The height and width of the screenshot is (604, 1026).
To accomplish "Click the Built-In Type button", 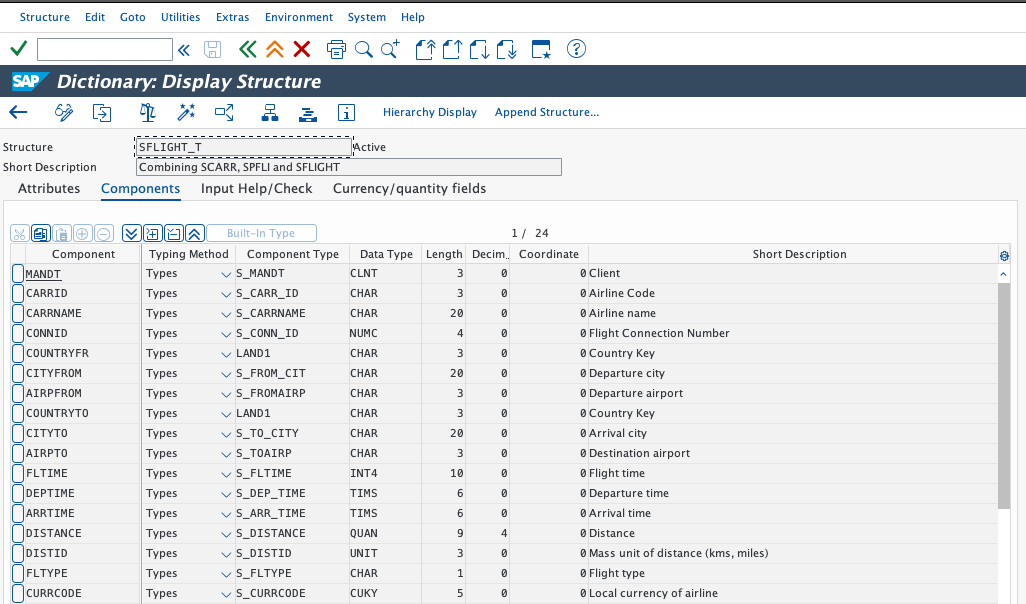I will point(261,233).
